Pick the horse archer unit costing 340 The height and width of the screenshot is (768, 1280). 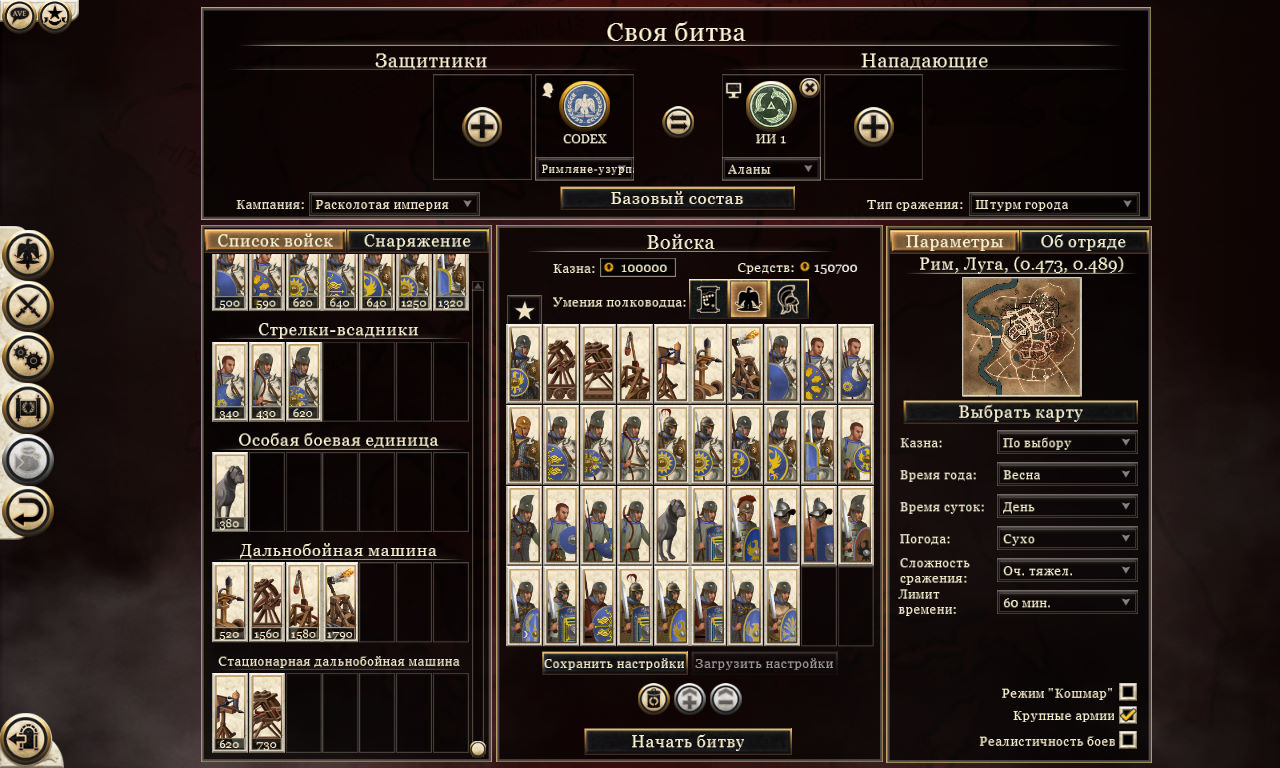[x=230, y=381]
